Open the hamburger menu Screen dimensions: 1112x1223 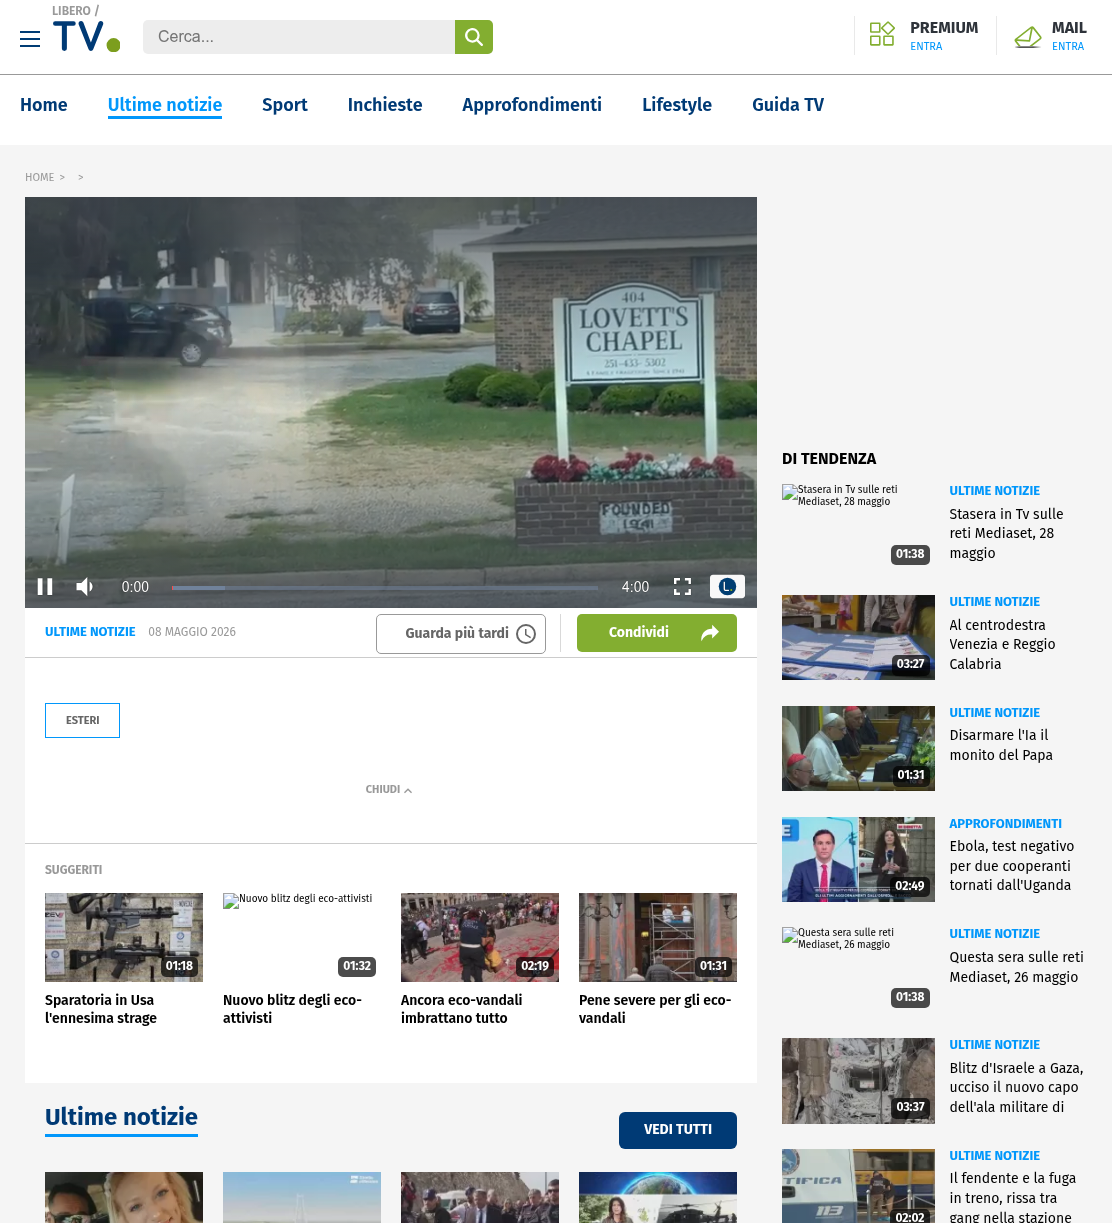[30, 39]
